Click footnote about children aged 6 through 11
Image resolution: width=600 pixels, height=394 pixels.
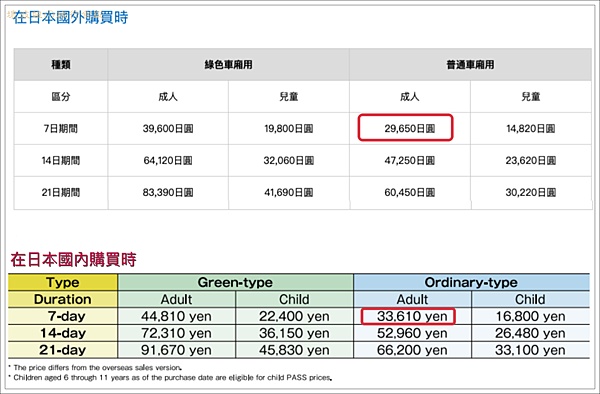coord(170,378)
